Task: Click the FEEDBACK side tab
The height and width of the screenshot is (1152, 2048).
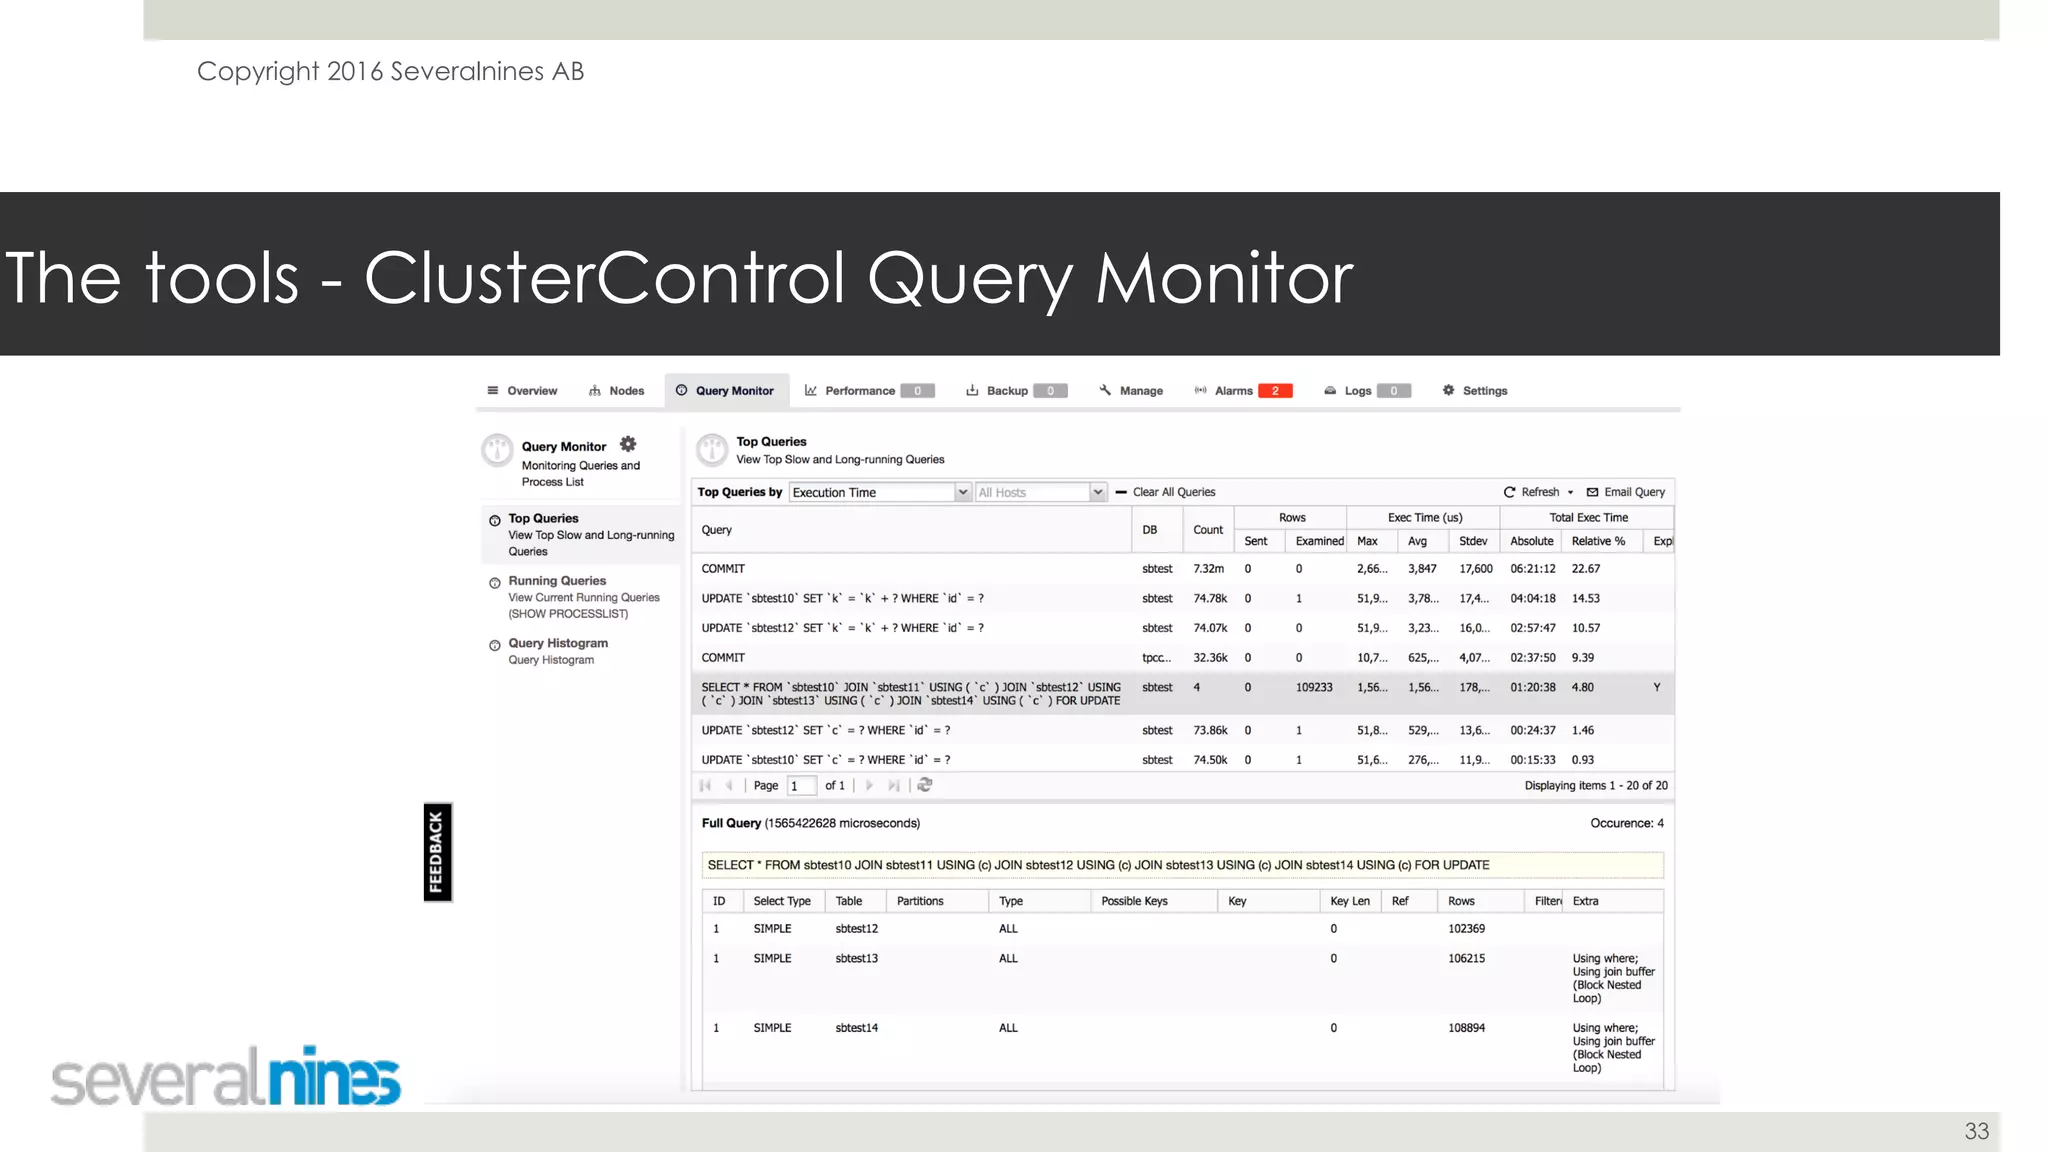Action: [438, 852]
